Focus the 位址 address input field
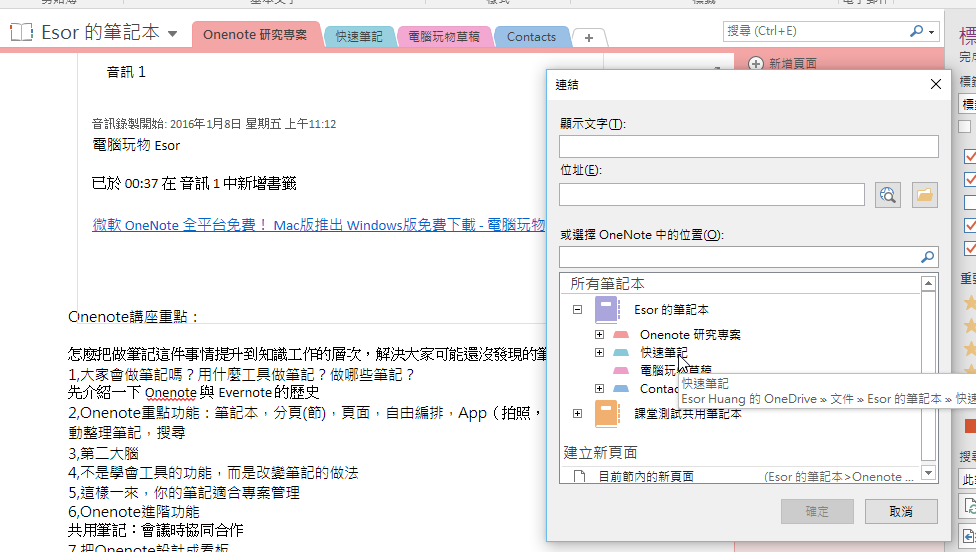This screenshot has height=552, width=976. point(711,195)
